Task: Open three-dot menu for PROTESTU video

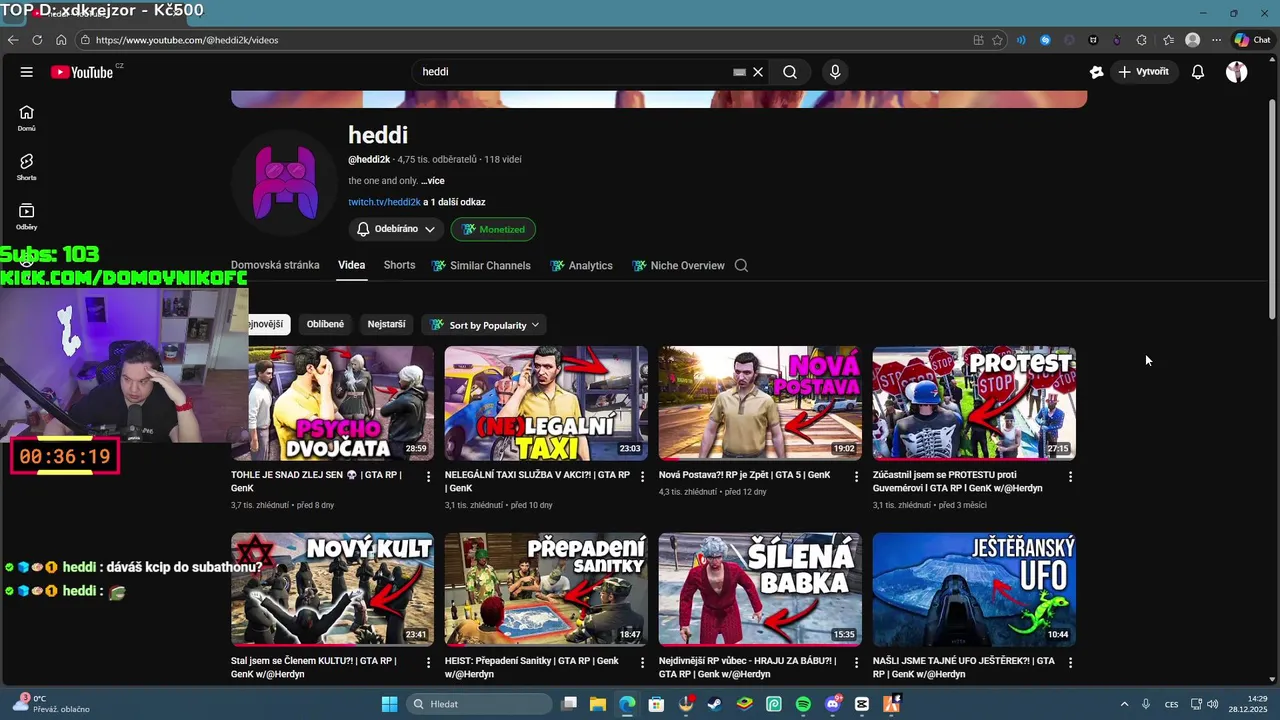Action: point(1070,477)
